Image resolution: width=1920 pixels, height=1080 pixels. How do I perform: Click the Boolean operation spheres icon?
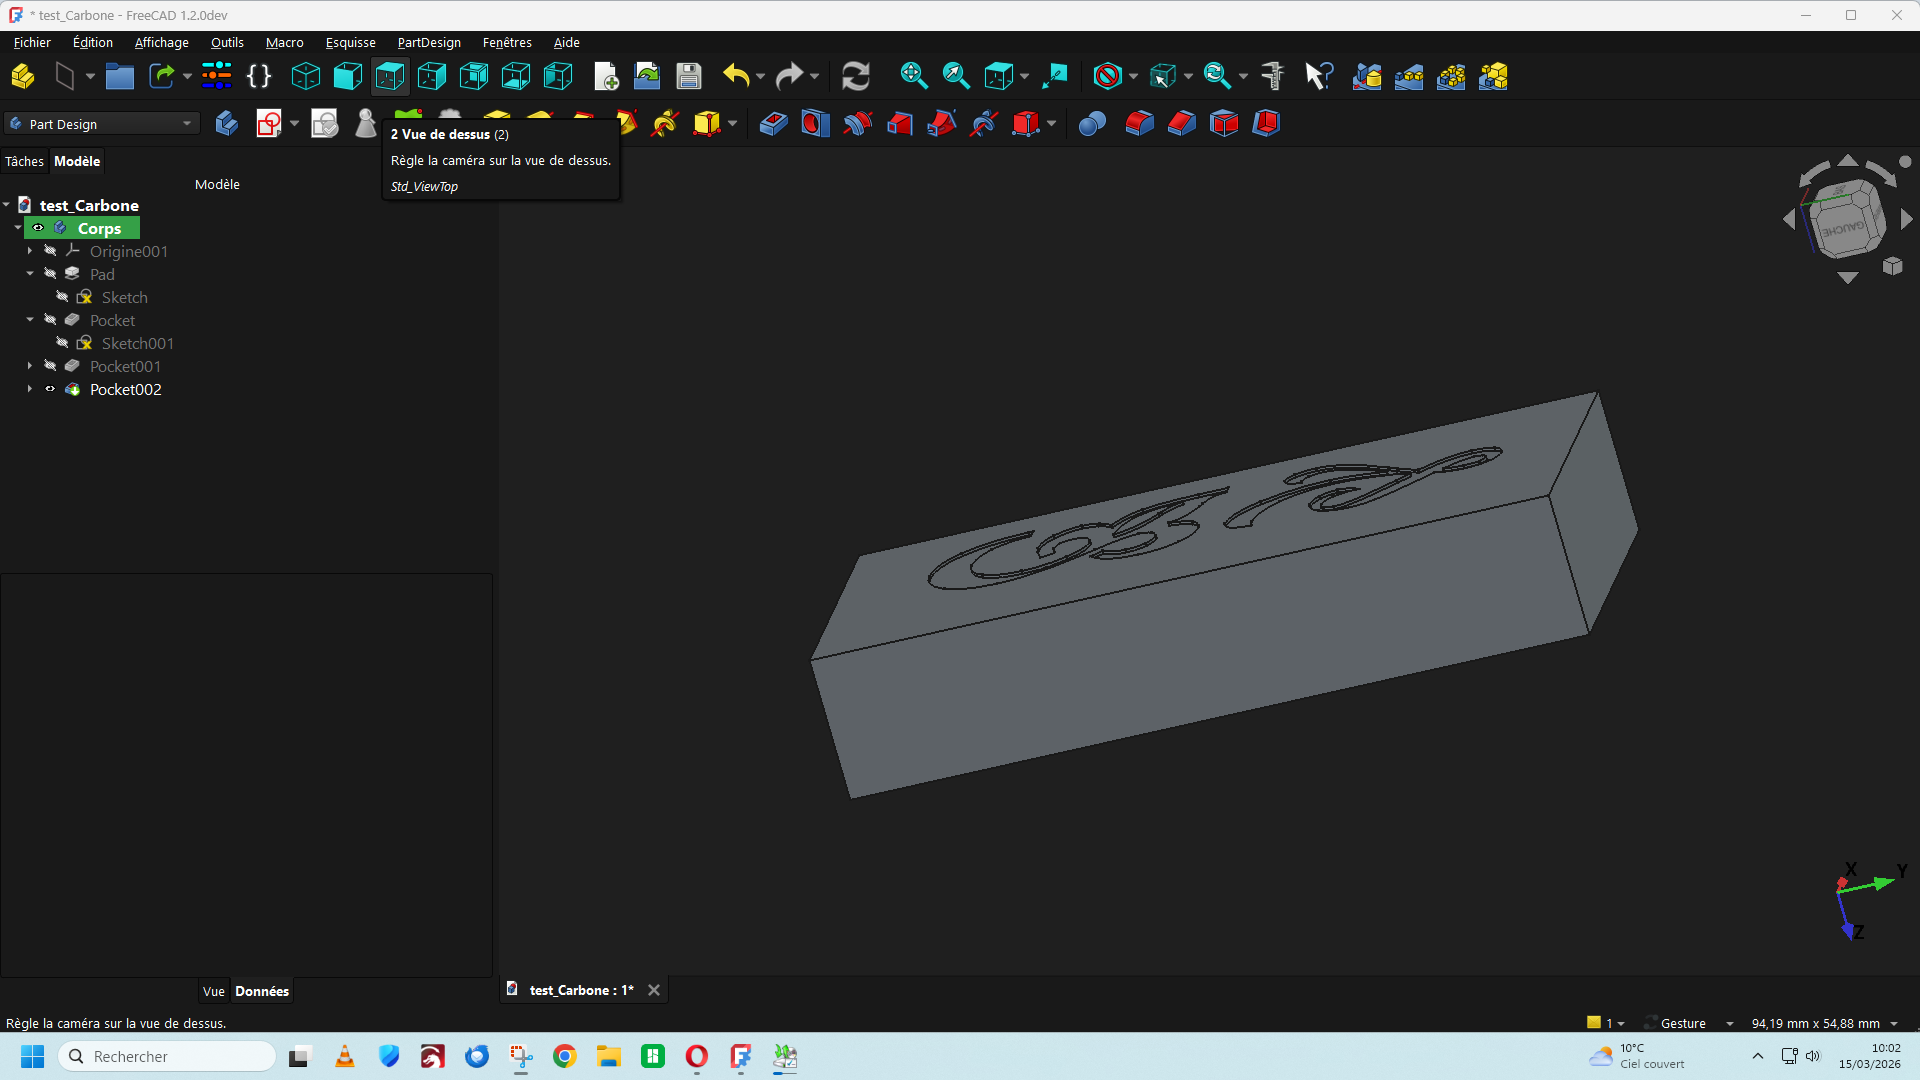tap(1092, 124)
